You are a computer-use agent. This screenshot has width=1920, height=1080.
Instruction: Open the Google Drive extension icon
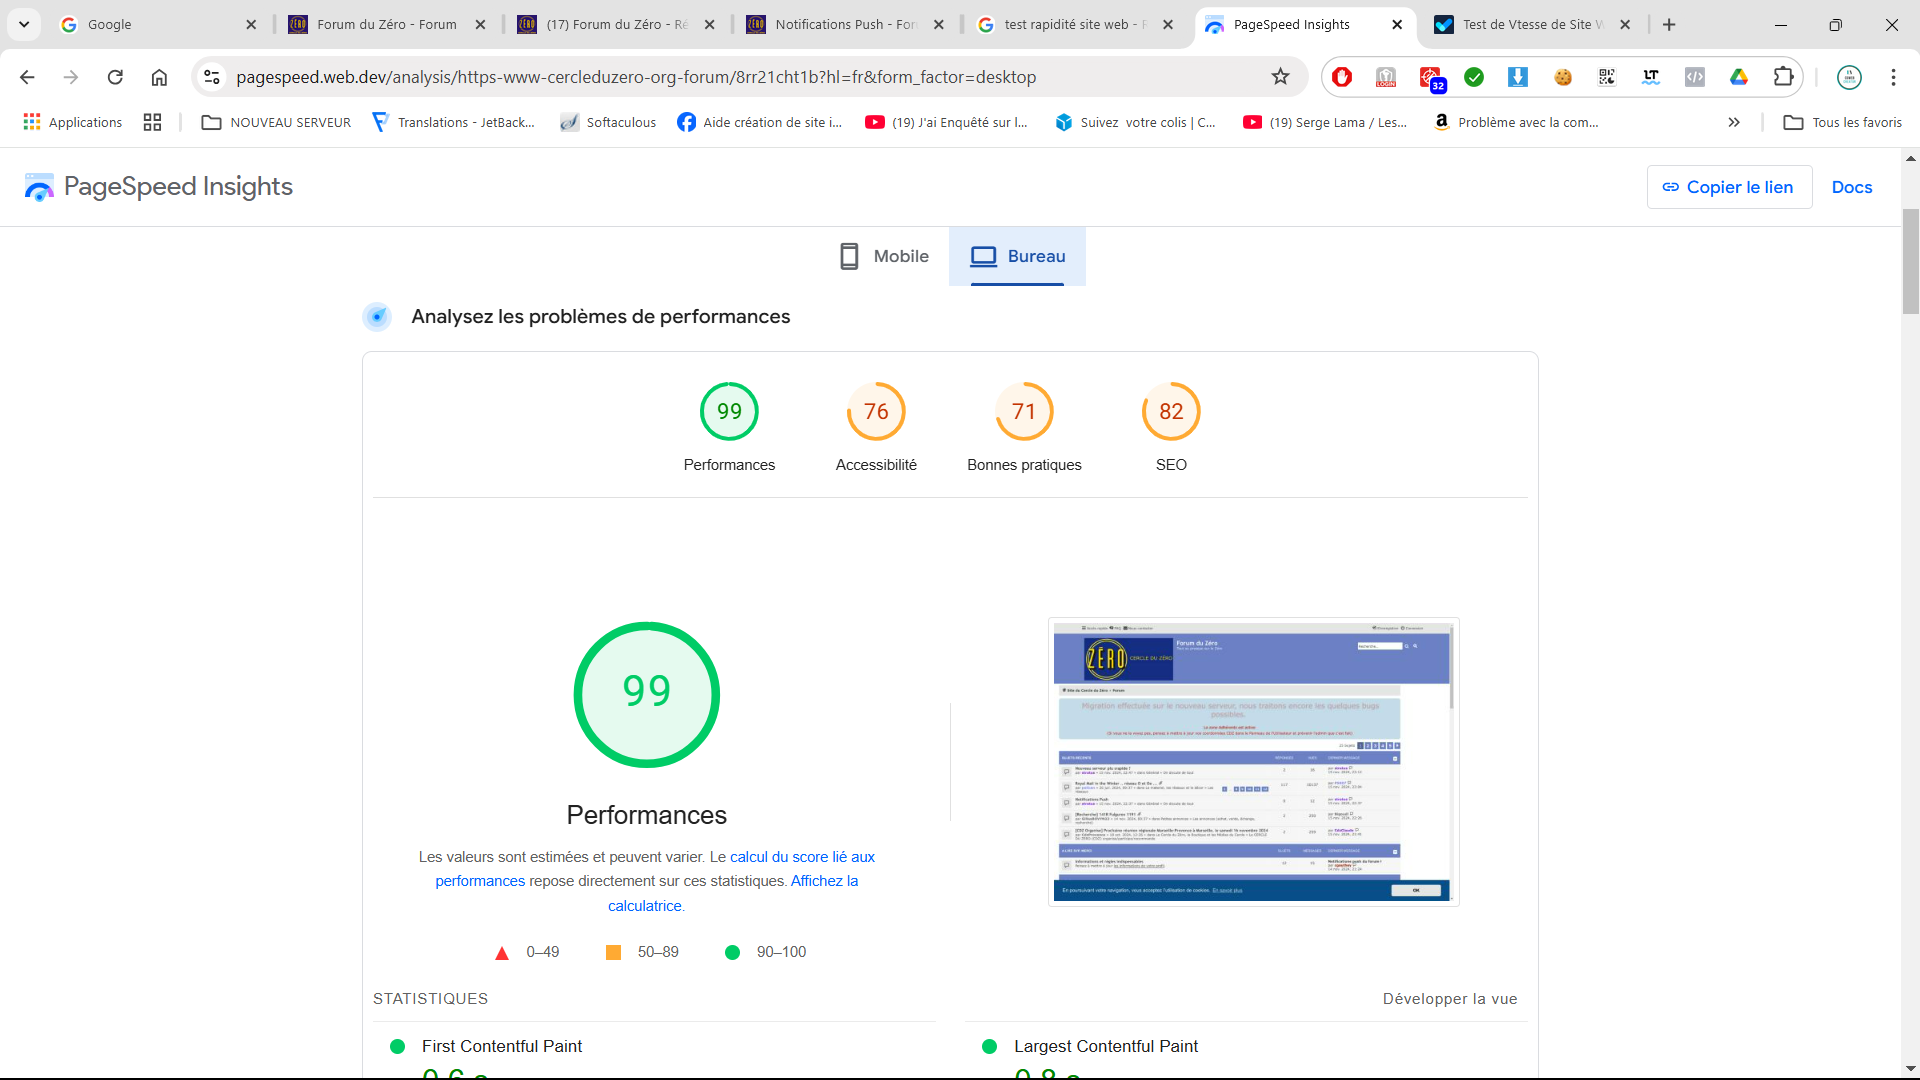[x=1739, y=77]
